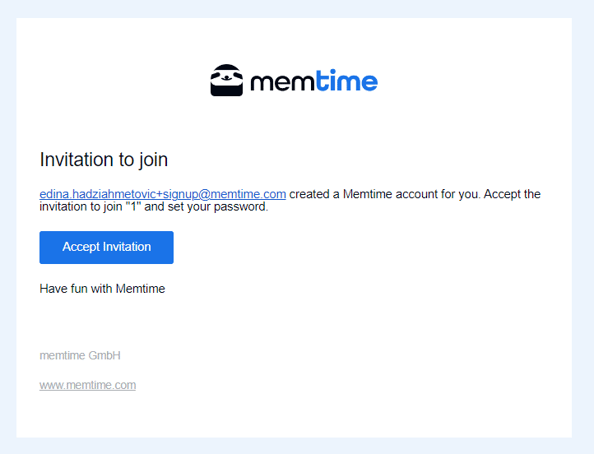Click the "Have fun with Memtime" text
The image size is (594, 454).
[102, 289]
